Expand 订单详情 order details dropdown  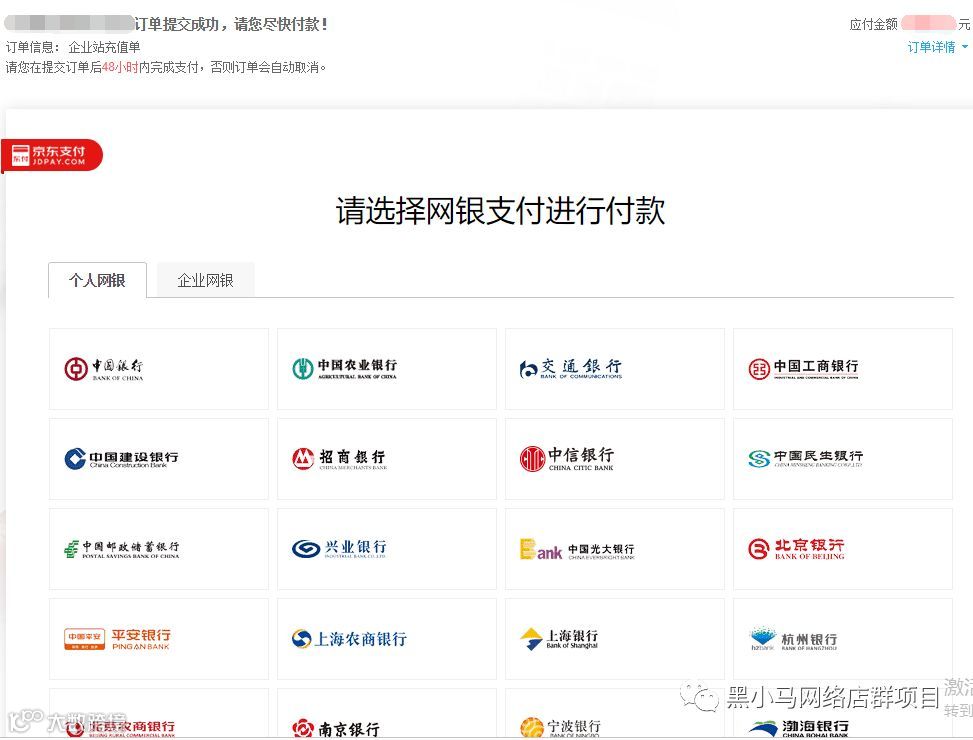click(x=938, y=47)
